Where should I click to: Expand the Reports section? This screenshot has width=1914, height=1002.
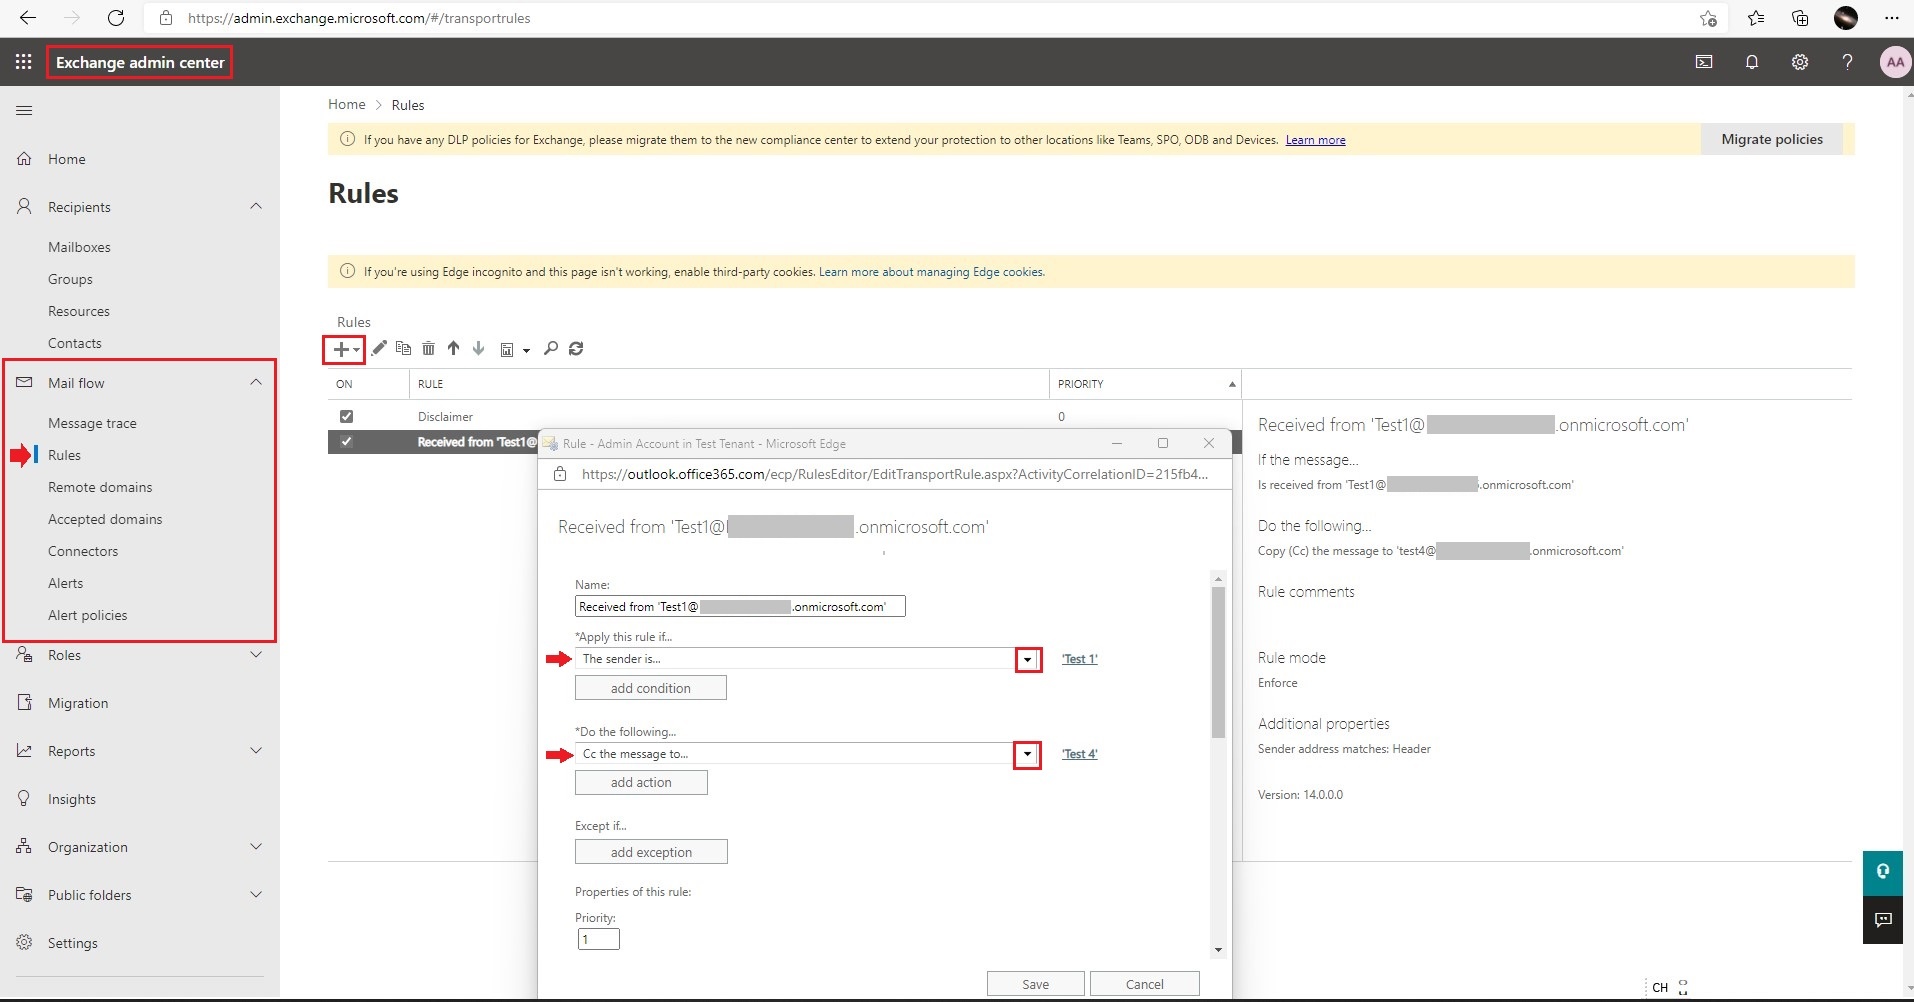tap(256, 750)
